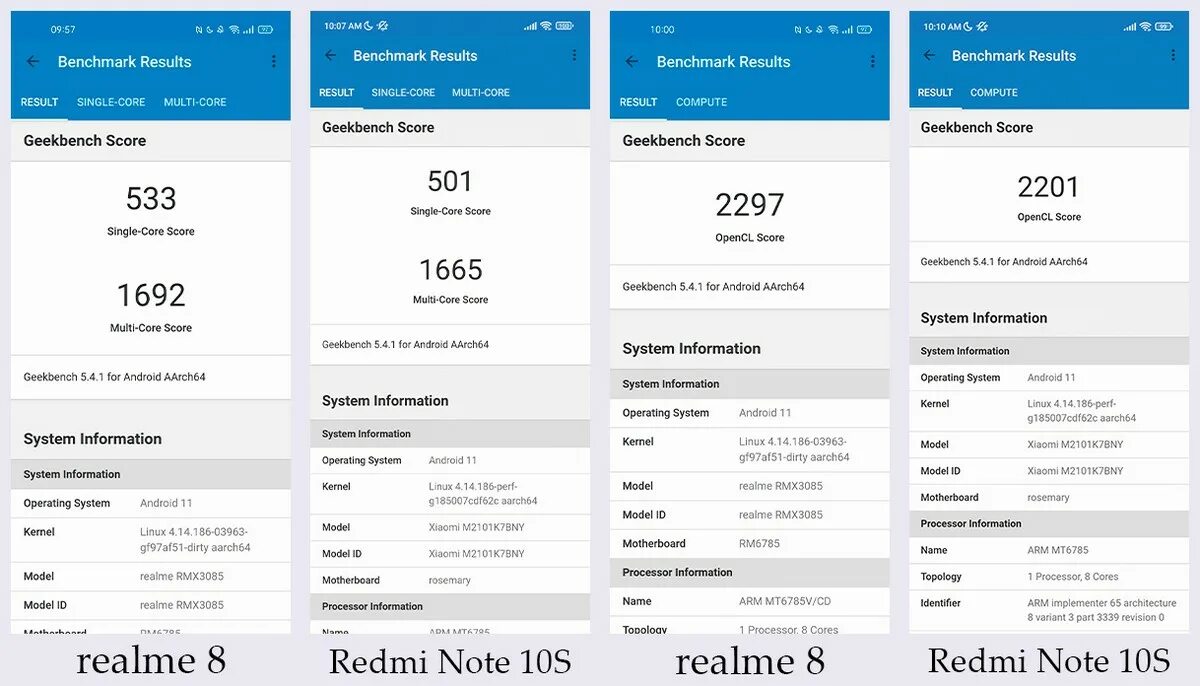
Task: Tap Model row on the 10:10 AM screen
Action: pos(1049,444)
